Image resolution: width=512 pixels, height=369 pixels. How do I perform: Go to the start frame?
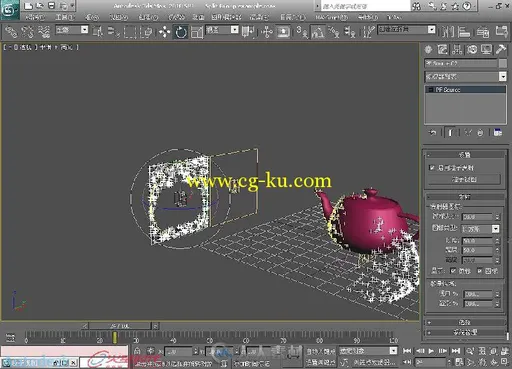tap(407, 351)
